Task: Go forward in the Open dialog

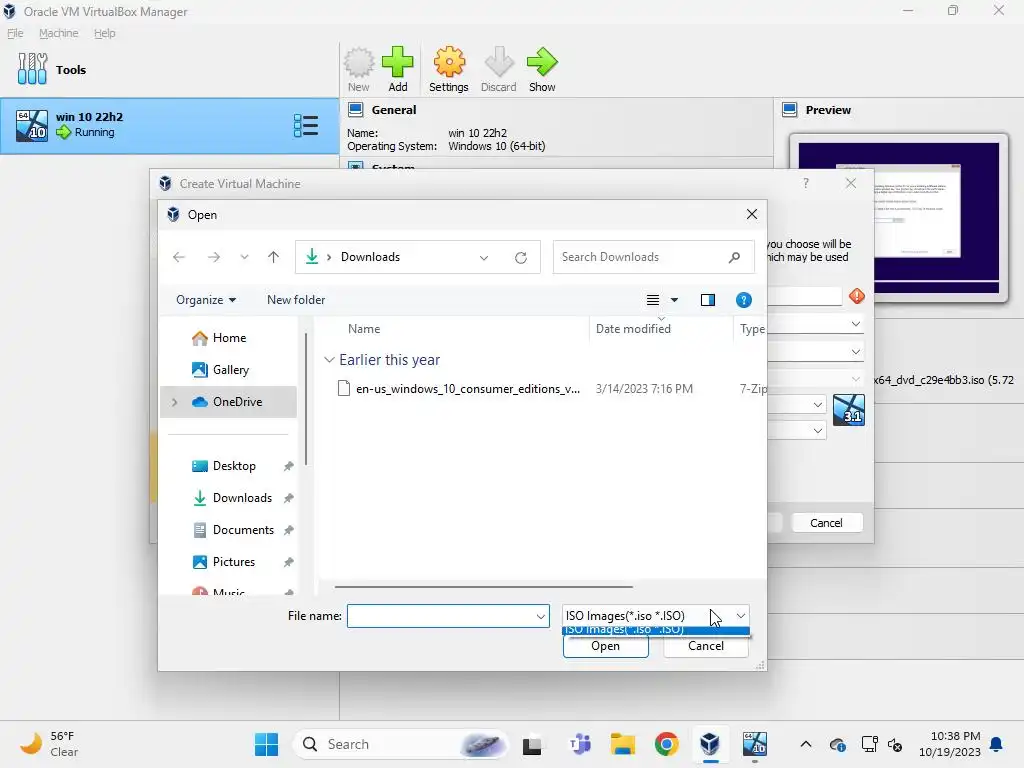Action: click(x=214, y=257)
